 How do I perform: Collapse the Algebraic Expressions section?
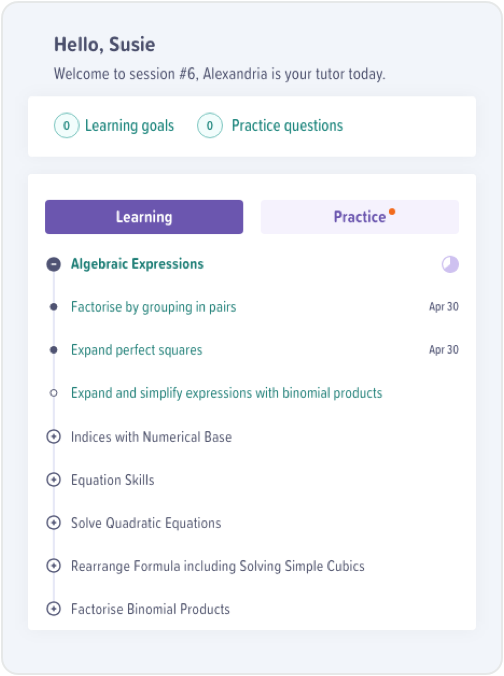(x=53, y=264)
